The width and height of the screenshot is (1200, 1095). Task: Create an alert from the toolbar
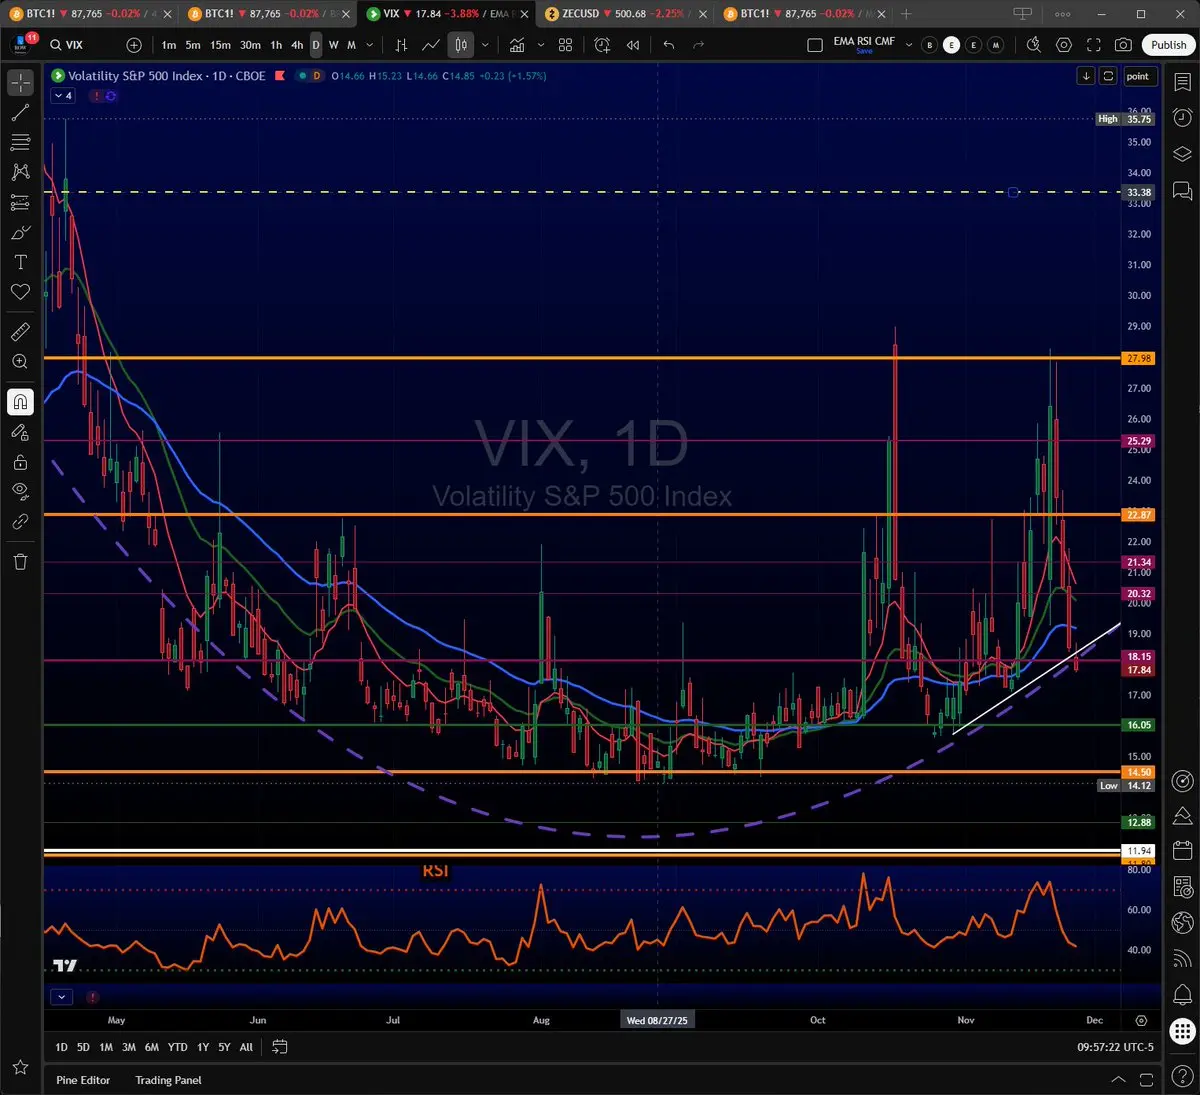(x=602, y=45)
